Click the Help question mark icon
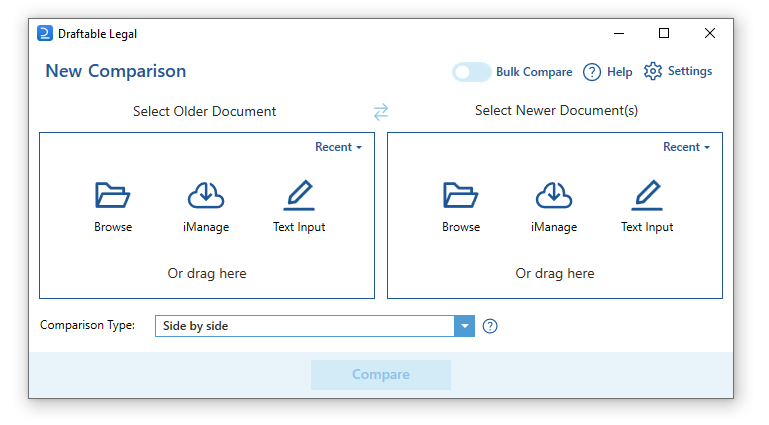The height and width of the screenshot is (425, 769). click(592, 72)
